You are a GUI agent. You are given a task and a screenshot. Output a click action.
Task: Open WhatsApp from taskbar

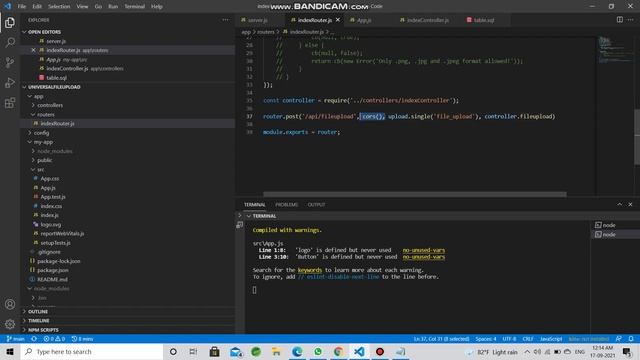[x=318, y=351]
